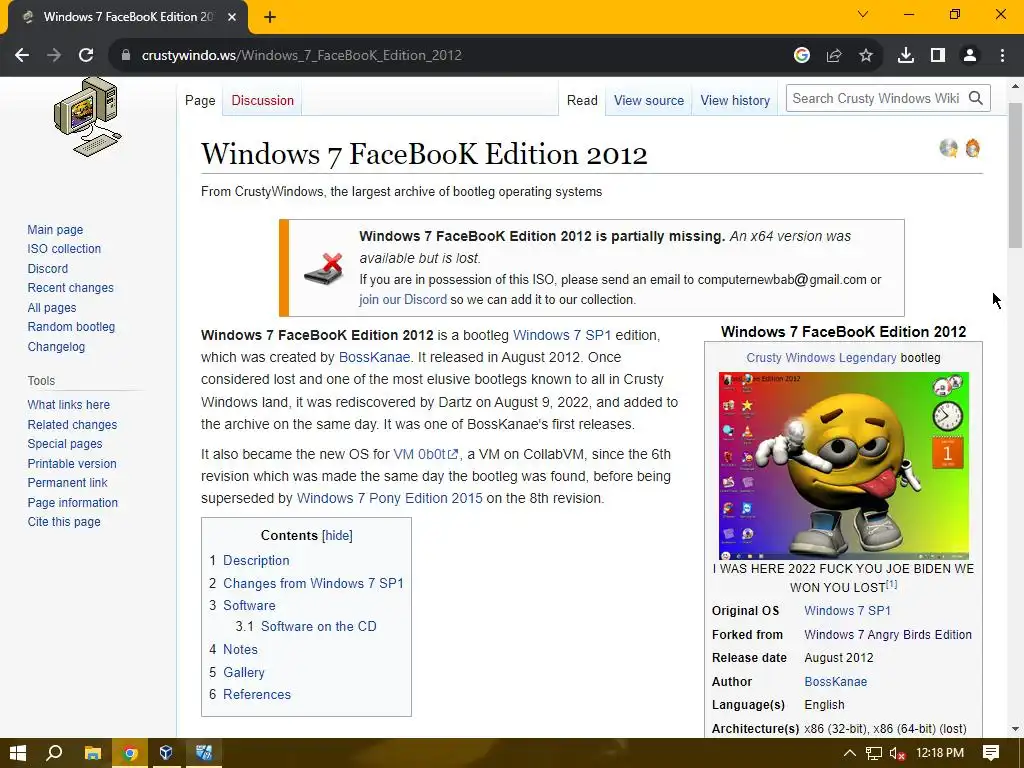Hide the Contents box via the hide link
The width and height of the screenshot is (1024, 768).
pyautogui.click(x=337, y=536)
